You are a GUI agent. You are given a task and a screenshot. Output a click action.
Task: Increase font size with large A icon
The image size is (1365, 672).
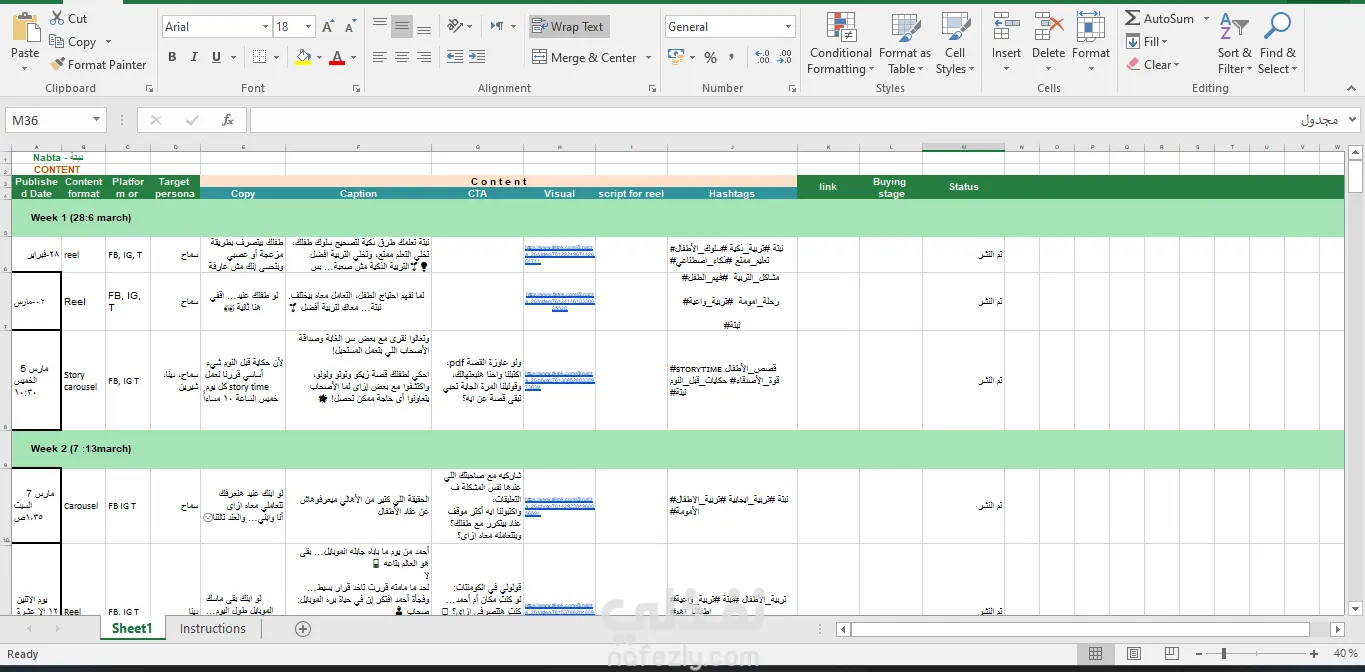pyautogui.click(x=329, y=27)
